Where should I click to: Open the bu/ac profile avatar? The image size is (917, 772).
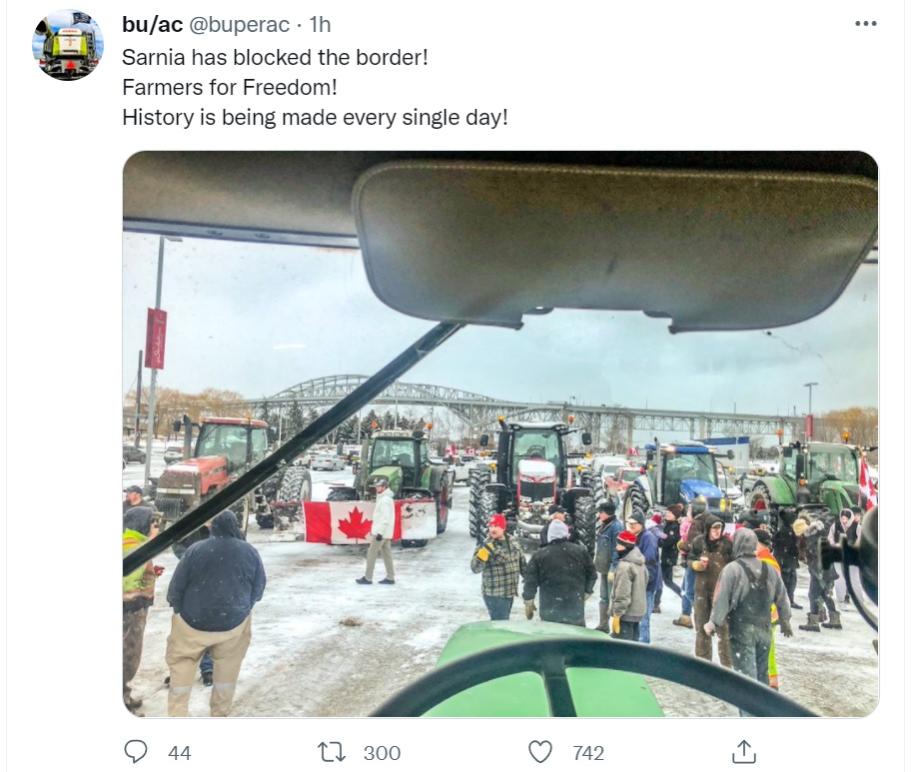pos(68,45)
